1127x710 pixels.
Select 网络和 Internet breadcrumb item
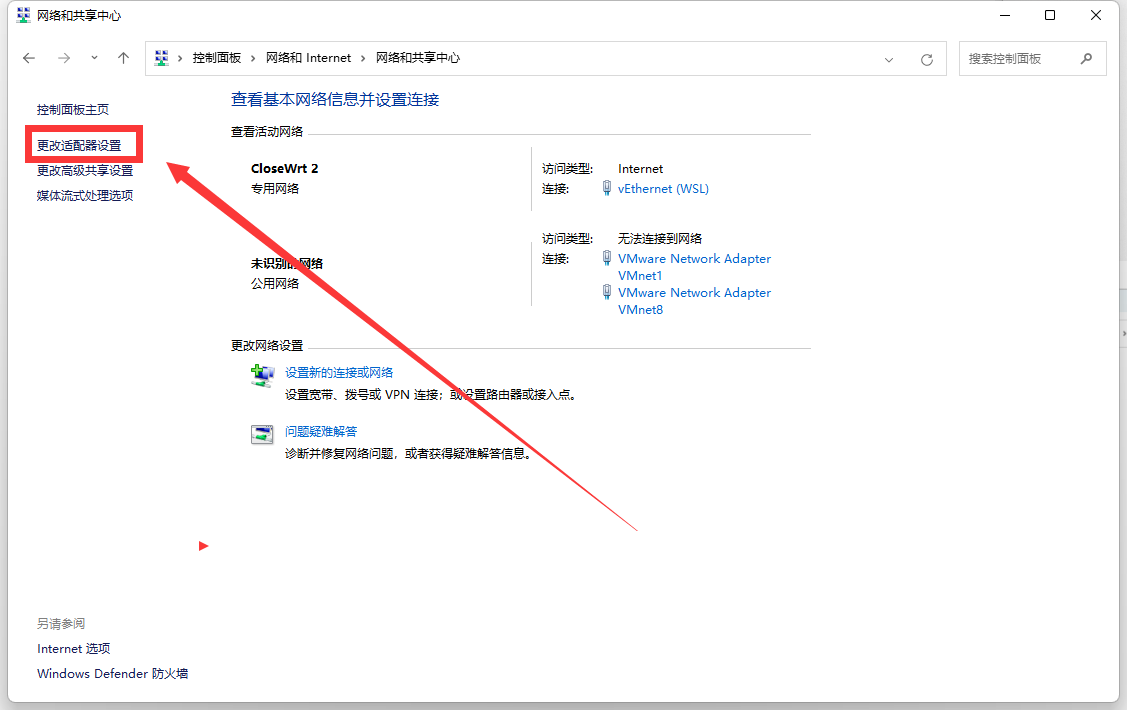pos(308,59)
